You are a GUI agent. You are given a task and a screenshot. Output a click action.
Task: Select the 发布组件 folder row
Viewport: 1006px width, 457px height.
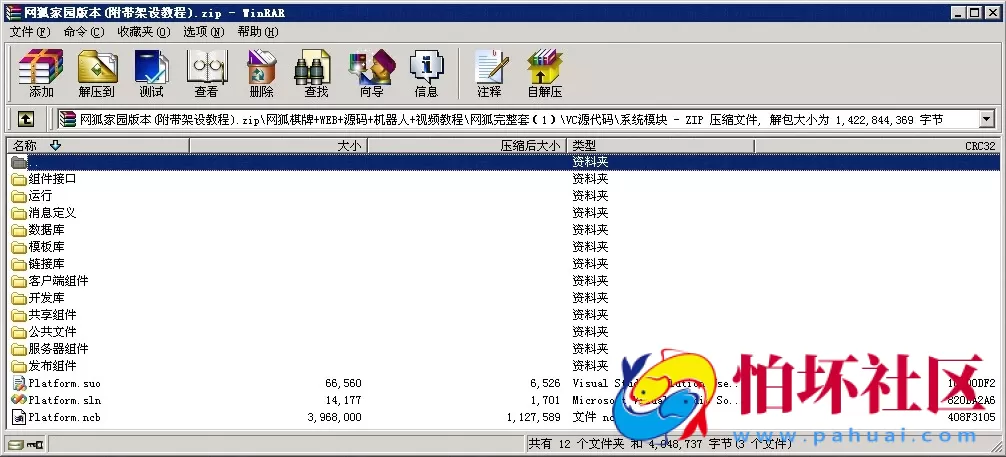(503, 366)
